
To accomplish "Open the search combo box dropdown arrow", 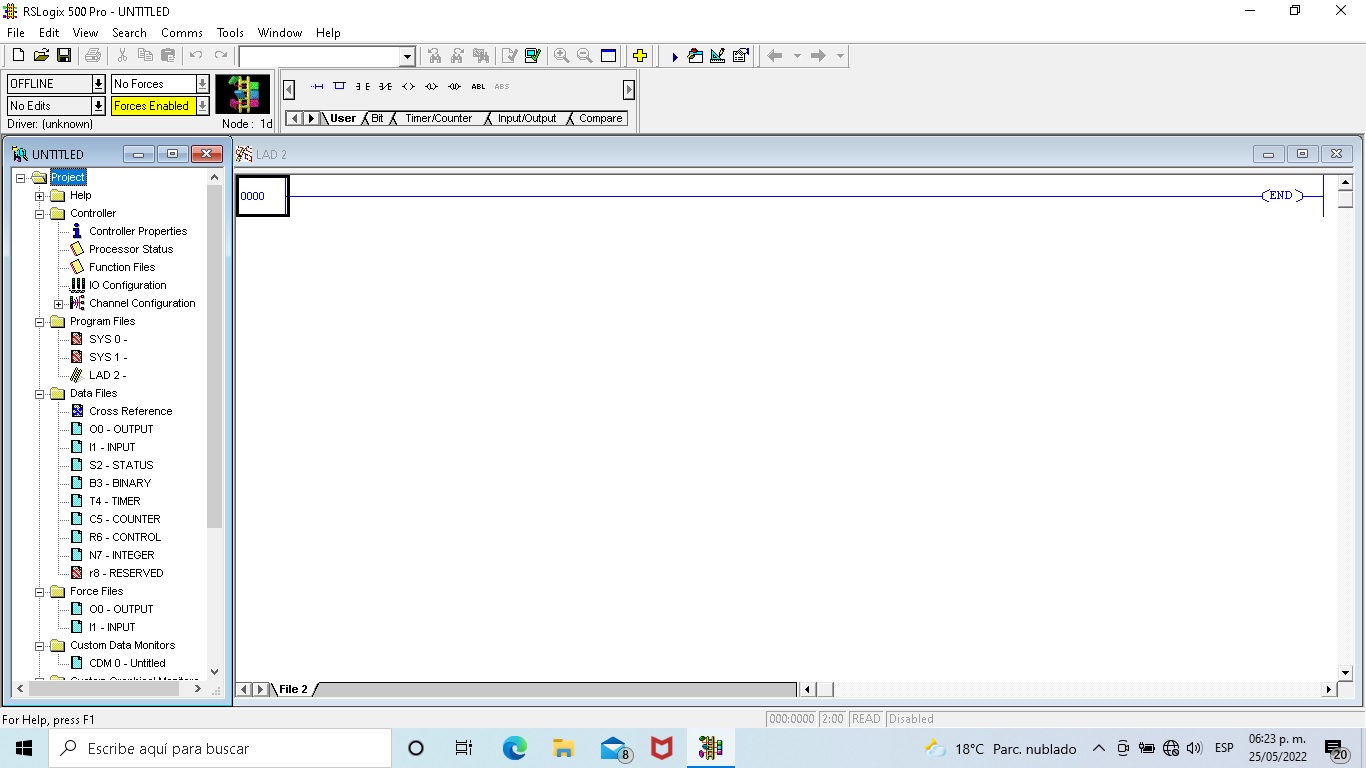I will pos(407,57).
